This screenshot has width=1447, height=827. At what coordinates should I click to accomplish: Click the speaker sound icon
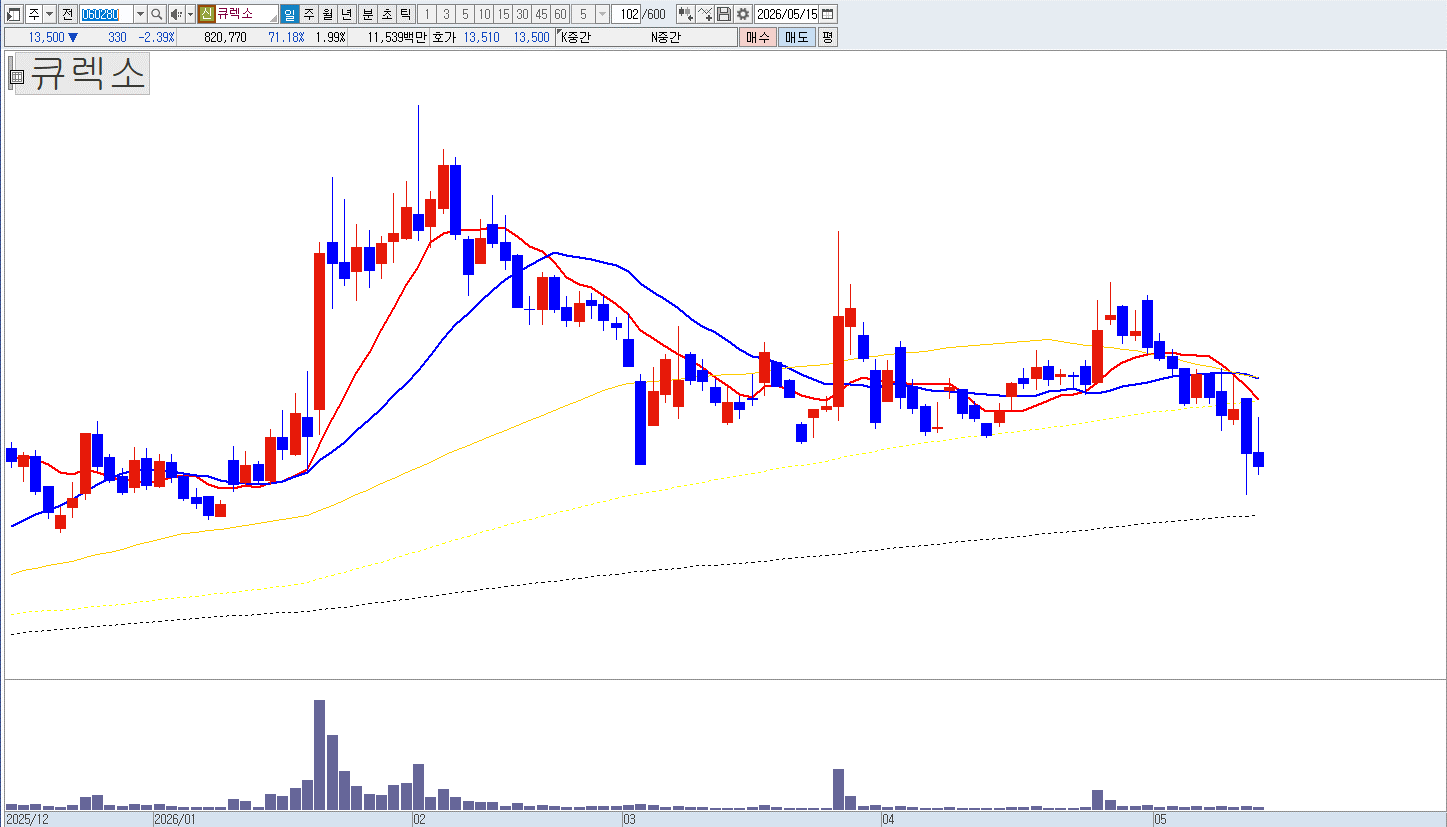(x=176, y=14)
